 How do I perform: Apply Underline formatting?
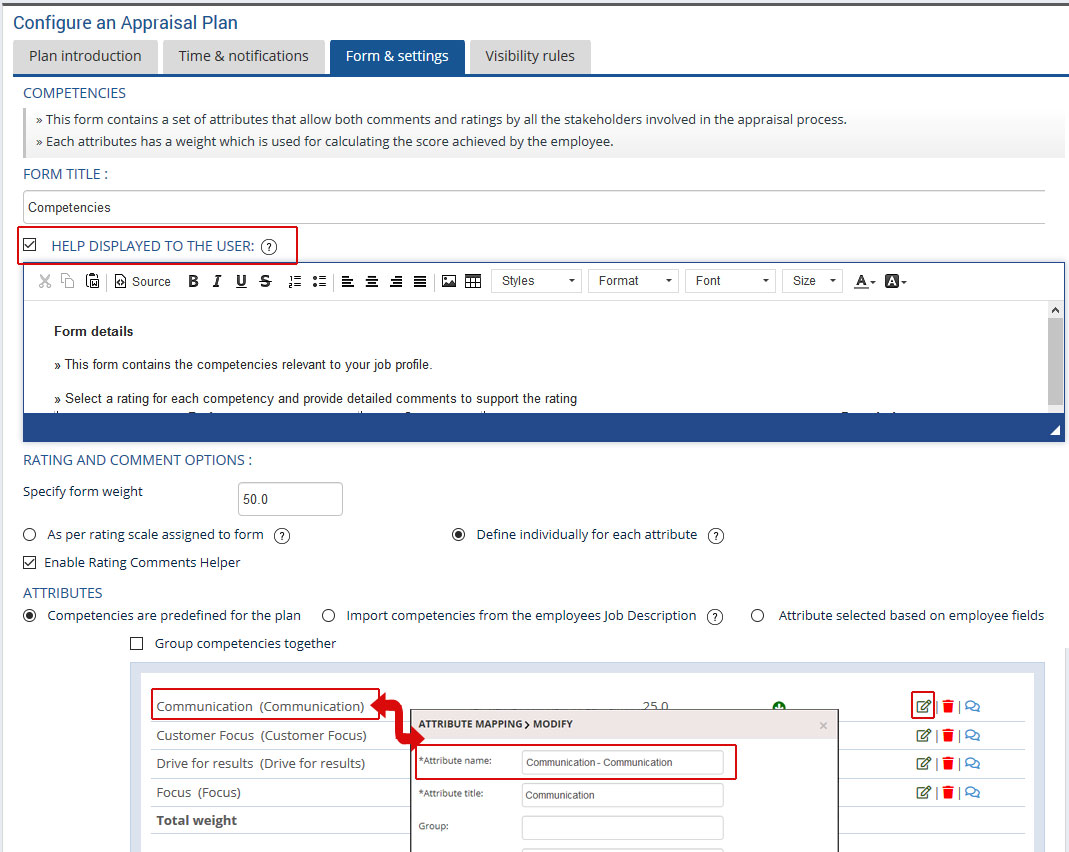pyautogui.click(x=241, y=281)
